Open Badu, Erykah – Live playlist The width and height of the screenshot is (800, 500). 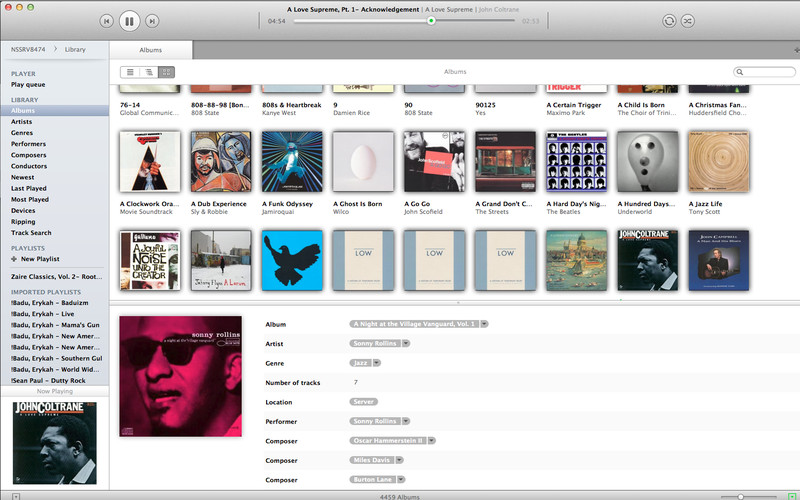[x=42, y=314]
